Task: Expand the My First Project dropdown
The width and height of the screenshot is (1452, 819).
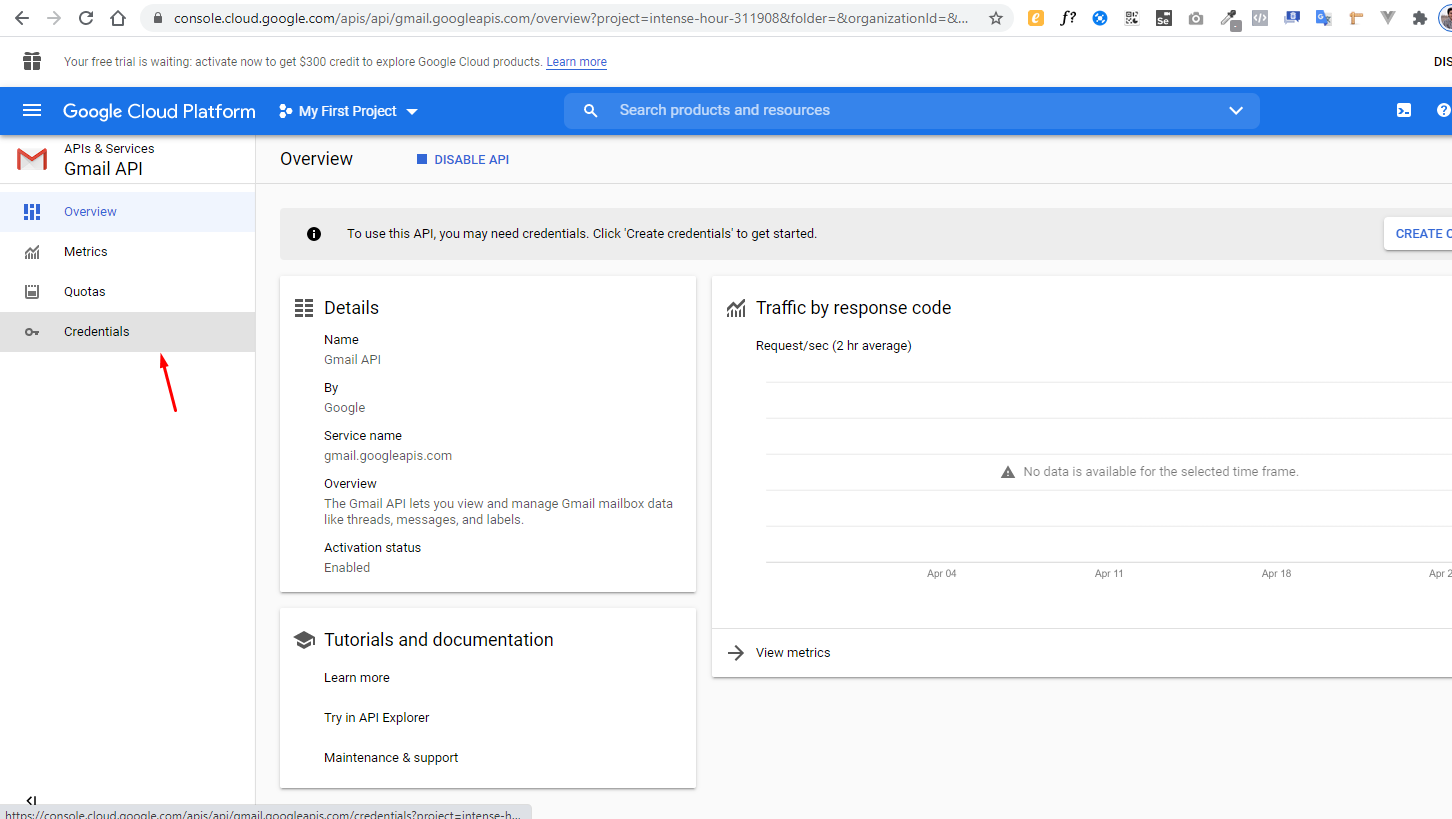Action: point(347,111)
